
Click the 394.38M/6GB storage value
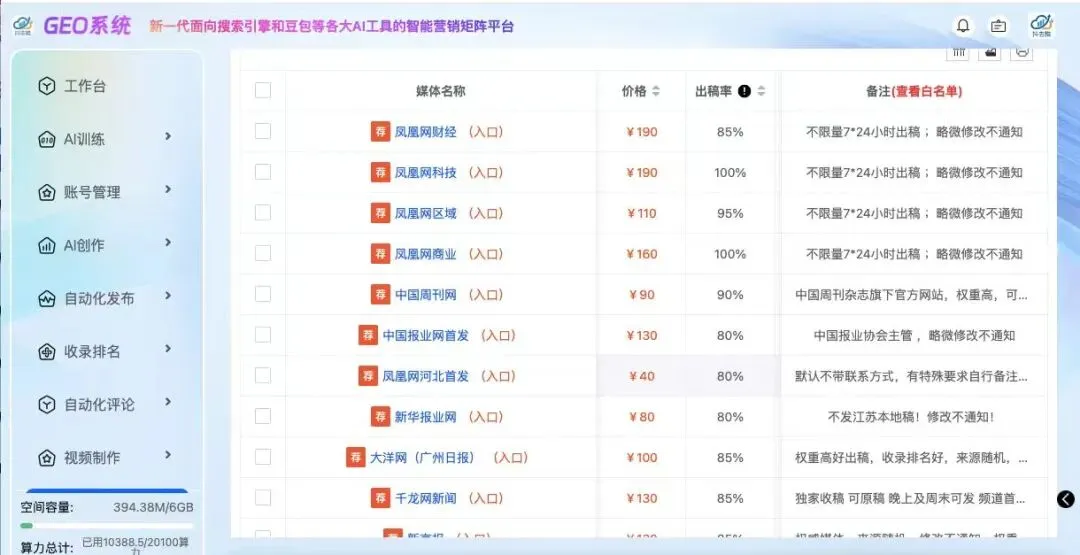click(x=154, y=507)
